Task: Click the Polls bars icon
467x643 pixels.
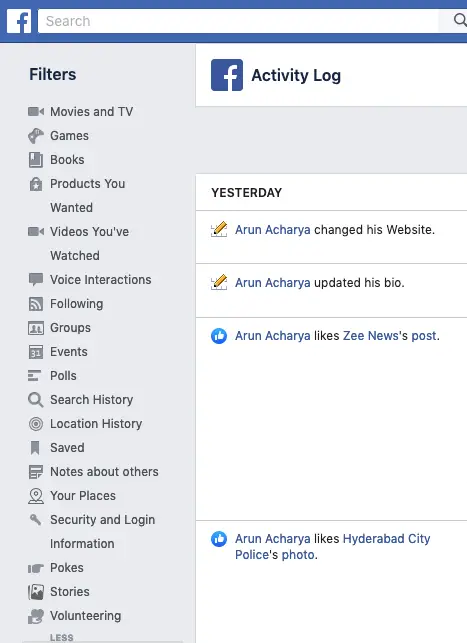Action: pyautogui.click(x=34, y=376)
